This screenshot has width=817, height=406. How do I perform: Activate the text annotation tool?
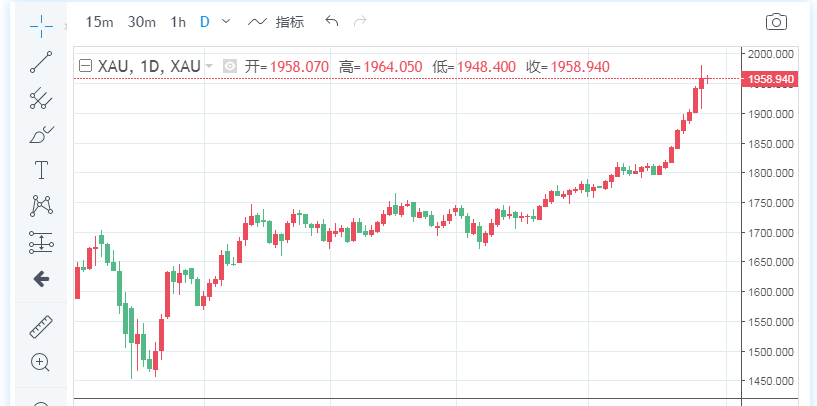click(x=41, y=170)
